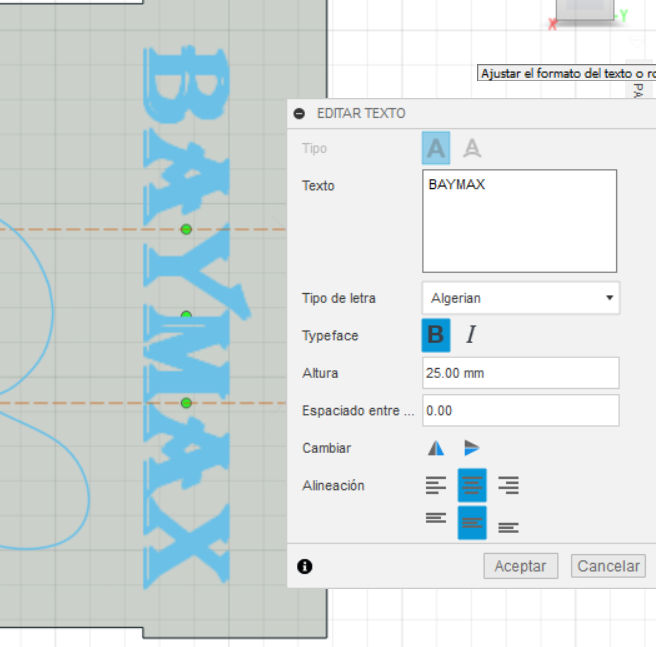Click inside the Texto box containing BAYMAX

tap(520, 221)
